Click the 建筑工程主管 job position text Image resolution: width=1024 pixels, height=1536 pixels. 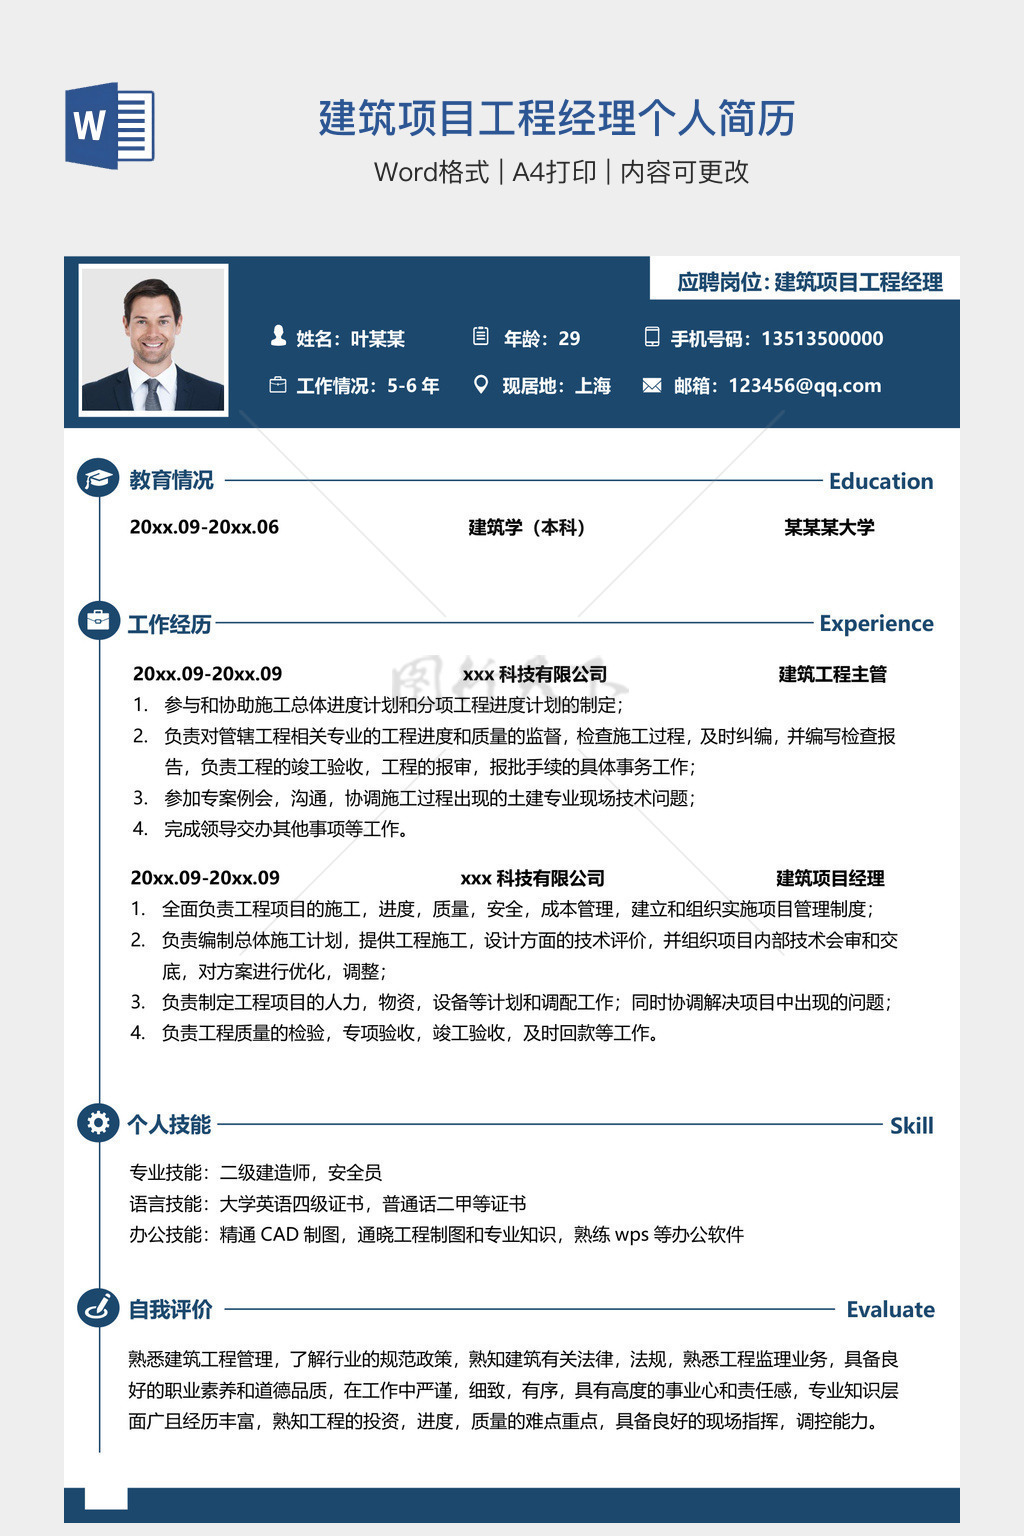(x=832, y=674)
